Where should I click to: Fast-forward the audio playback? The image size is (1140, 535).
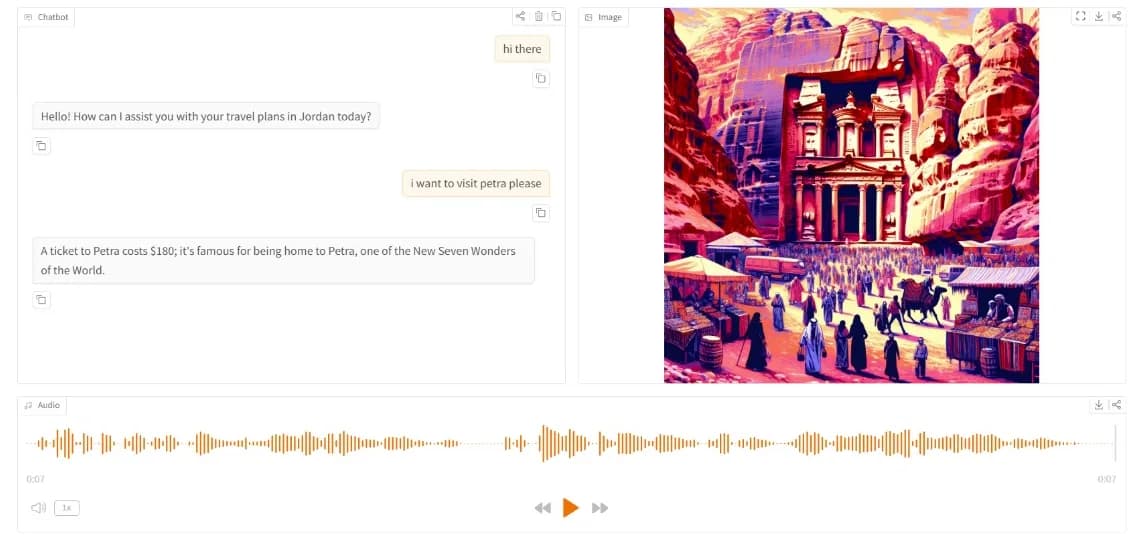[x=600, y=508]
